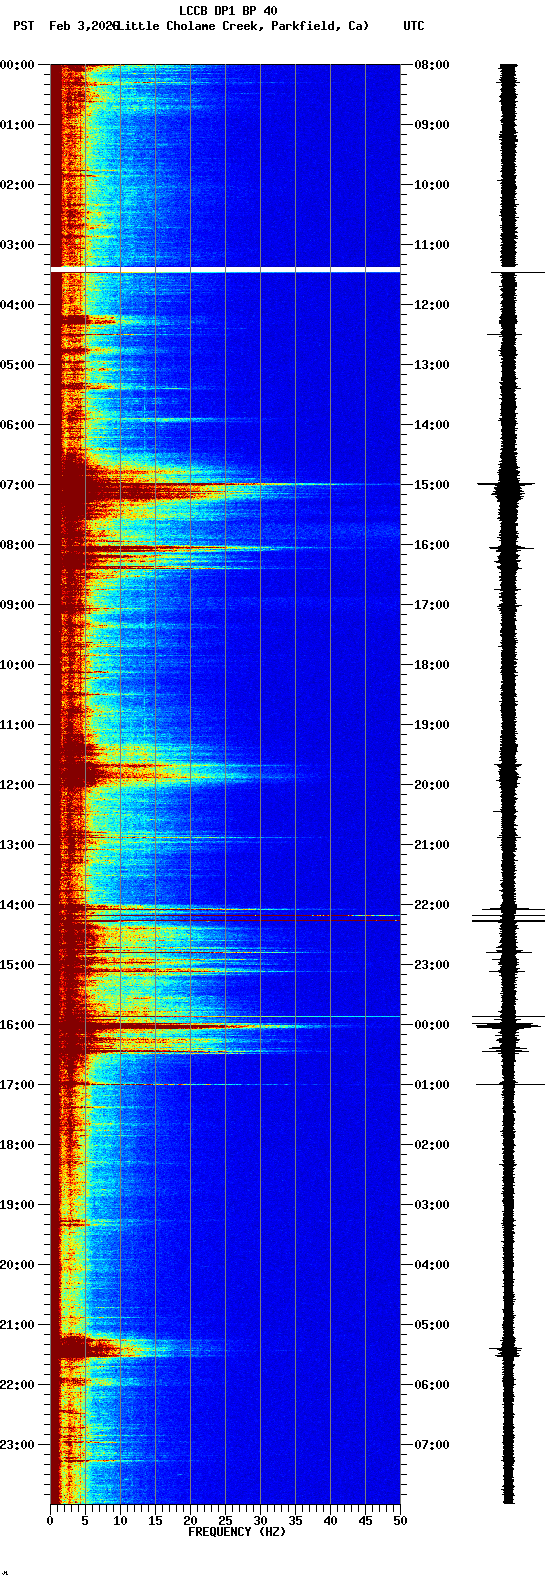Click the location text 'Little Cholame Creek, Parkfield, Ca)'
Screen dimensions: 552x1584
tap(243, 26)
